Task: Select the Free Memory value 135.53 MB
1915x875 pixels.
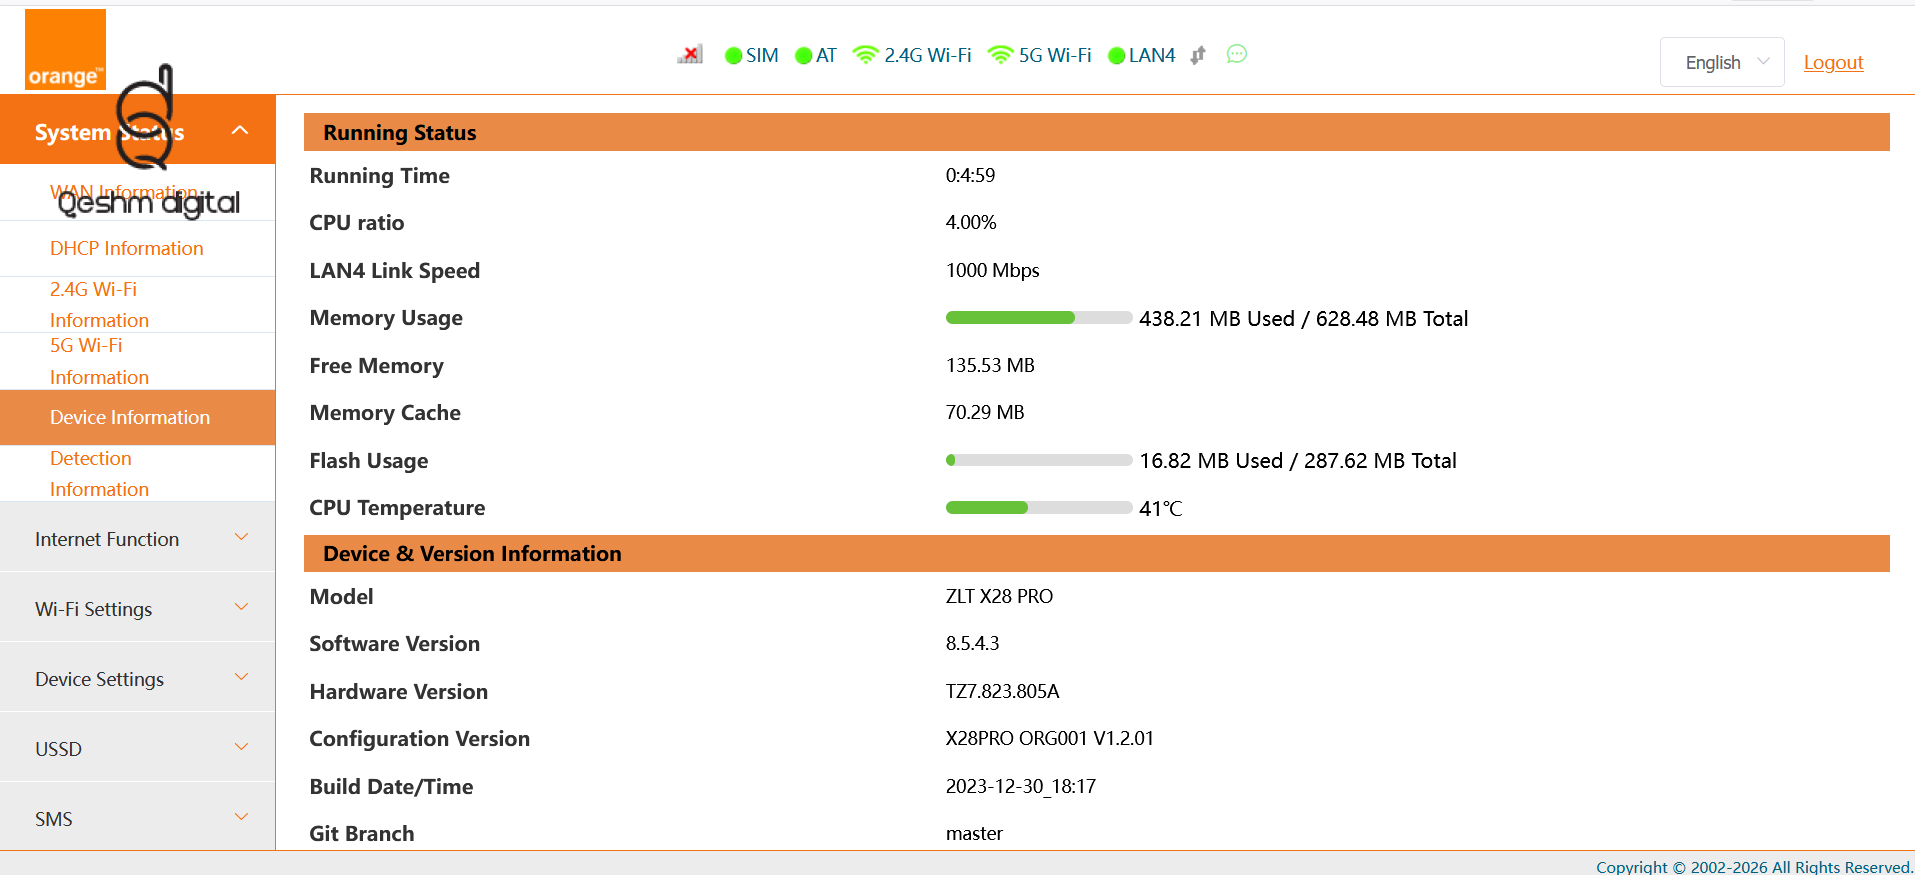Action: (990, 365)
